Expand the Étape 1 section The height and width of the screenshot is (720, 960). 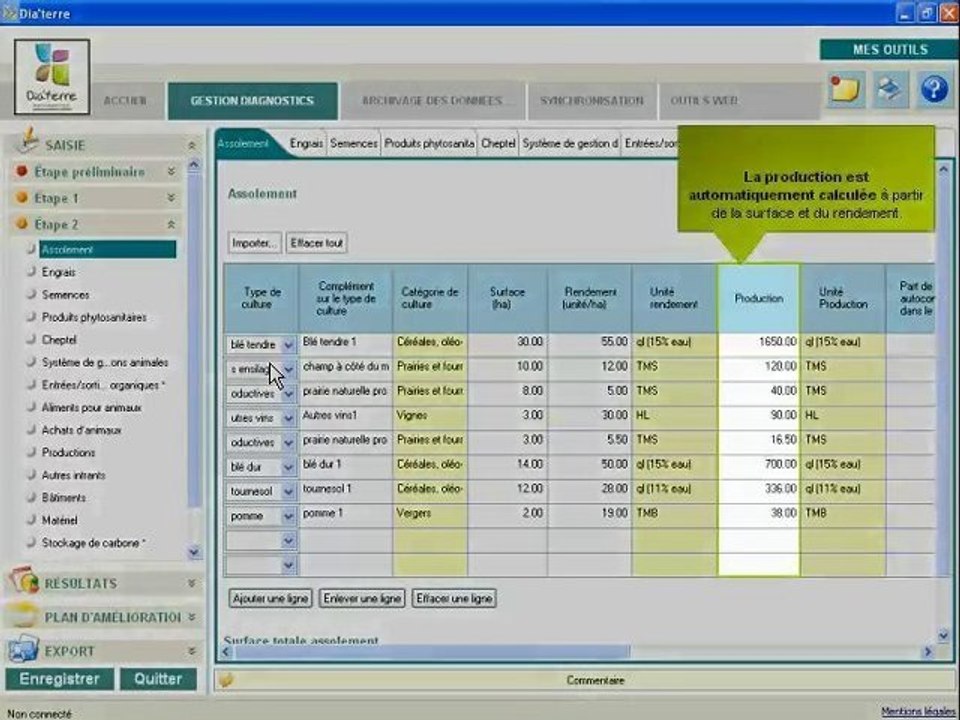[171, 198]
